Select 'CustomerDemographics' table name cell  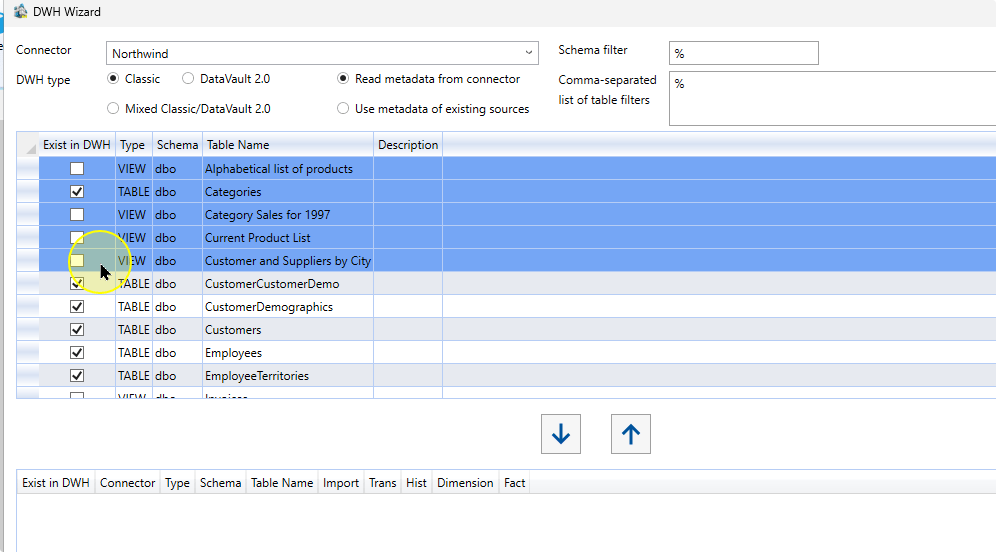pyautogui.click(x=288, y=307)
